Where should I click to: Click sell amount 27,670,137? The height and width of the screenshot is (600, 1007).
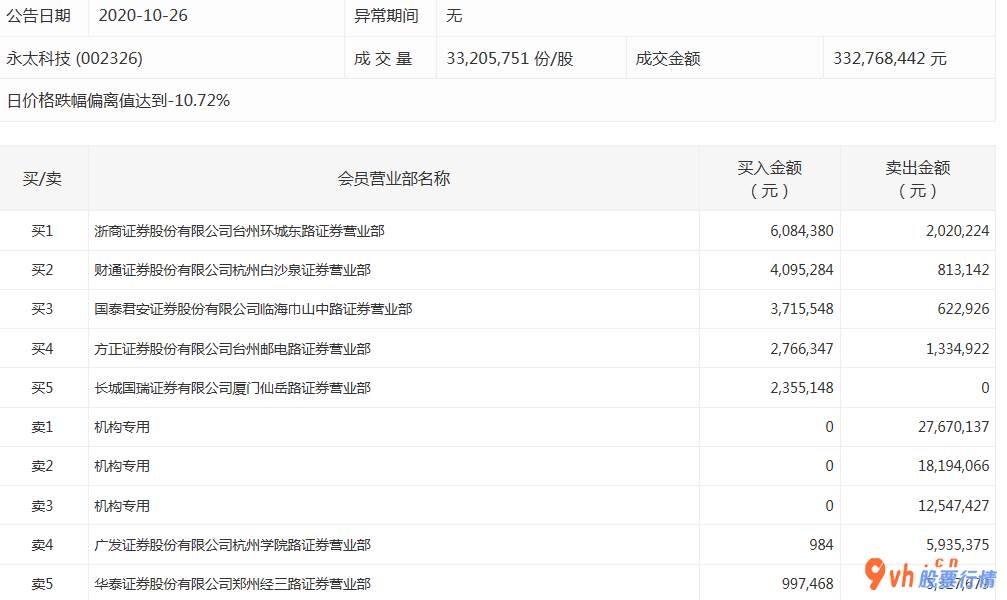(x=954, y=427)
